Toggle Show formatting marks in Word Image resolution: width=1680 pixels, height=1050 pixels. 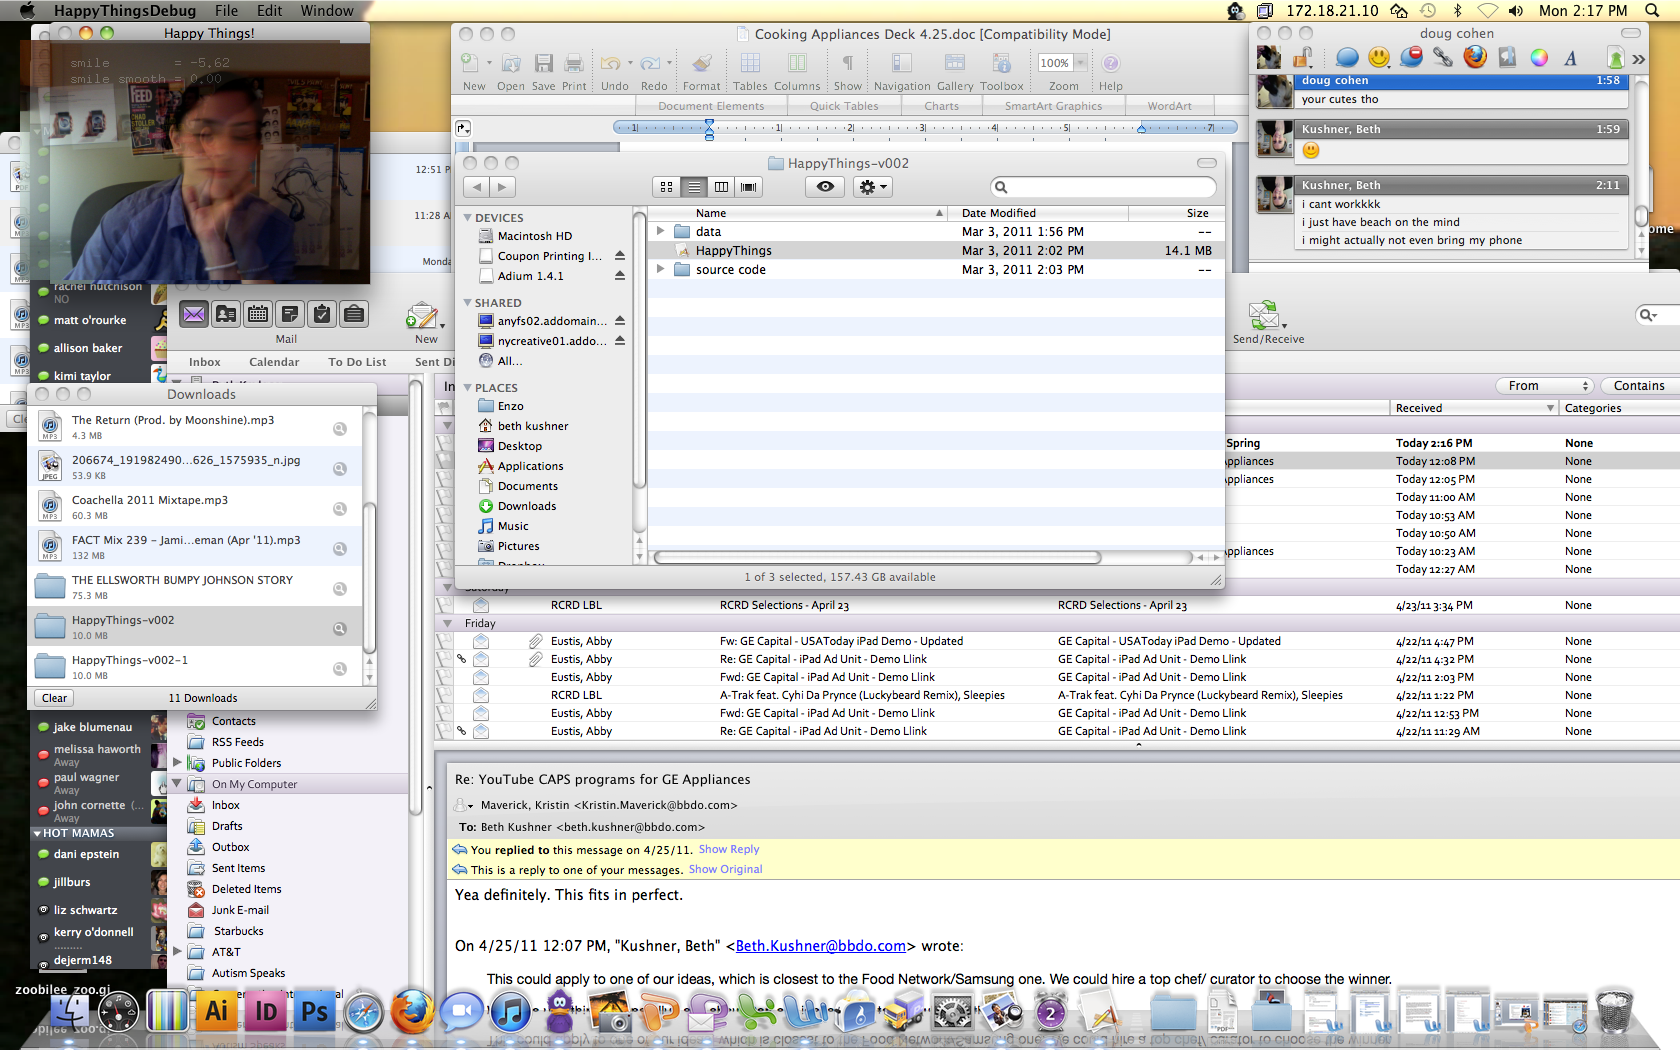(847, 63)
